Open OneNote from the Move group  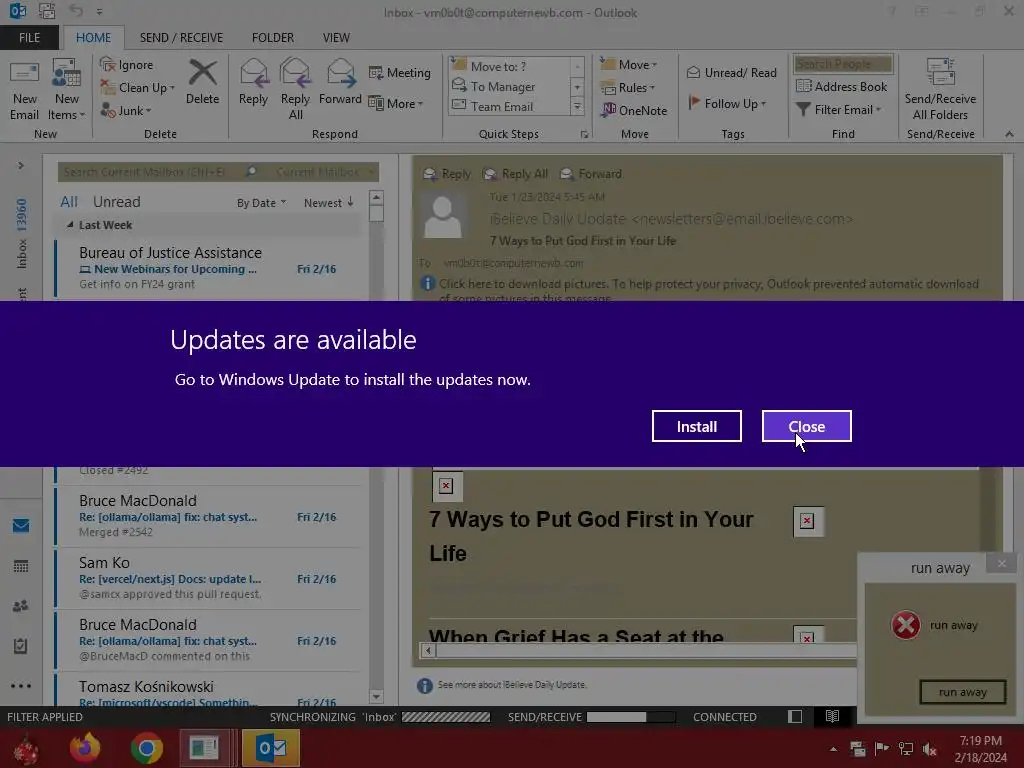[x=634, y=110]
